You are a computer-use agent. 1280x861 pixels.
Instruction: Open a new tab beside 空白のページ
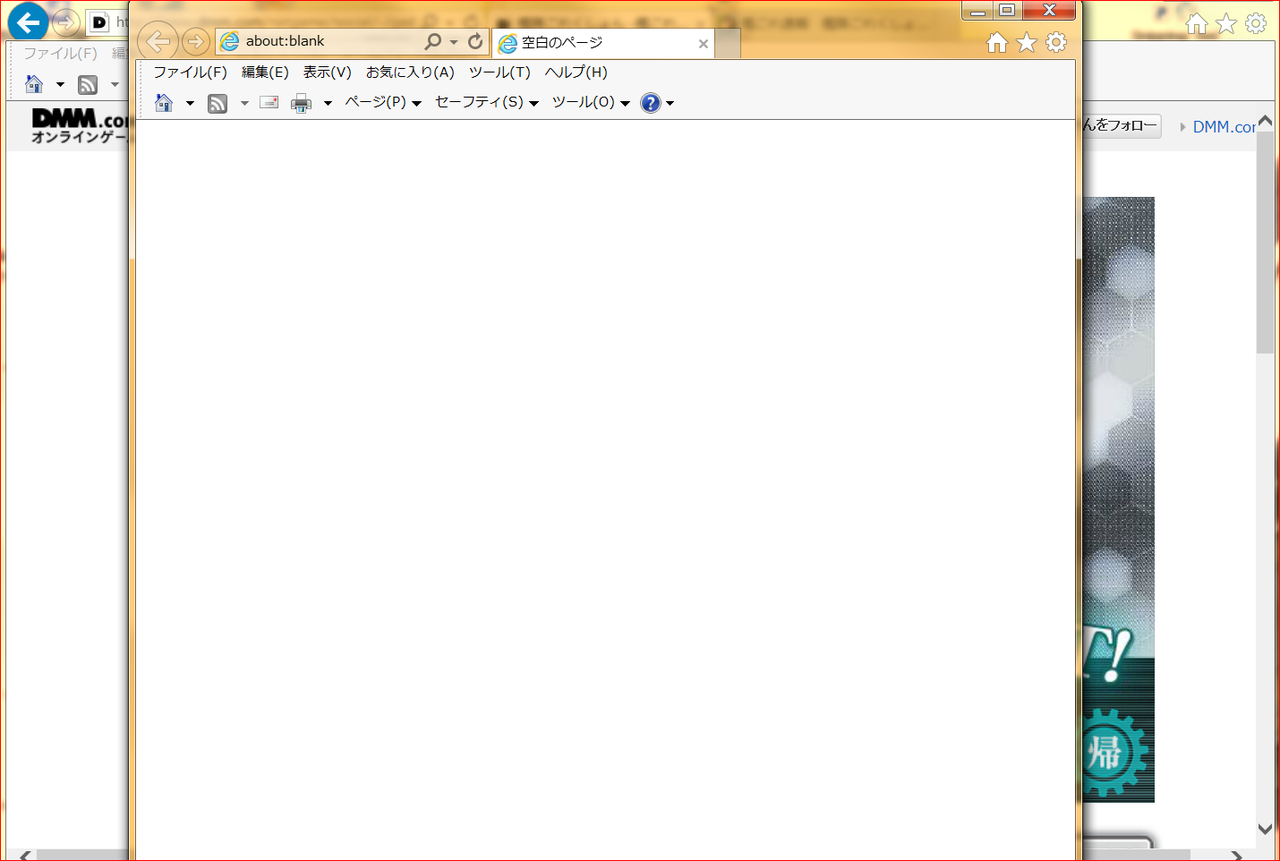point(728,44)
